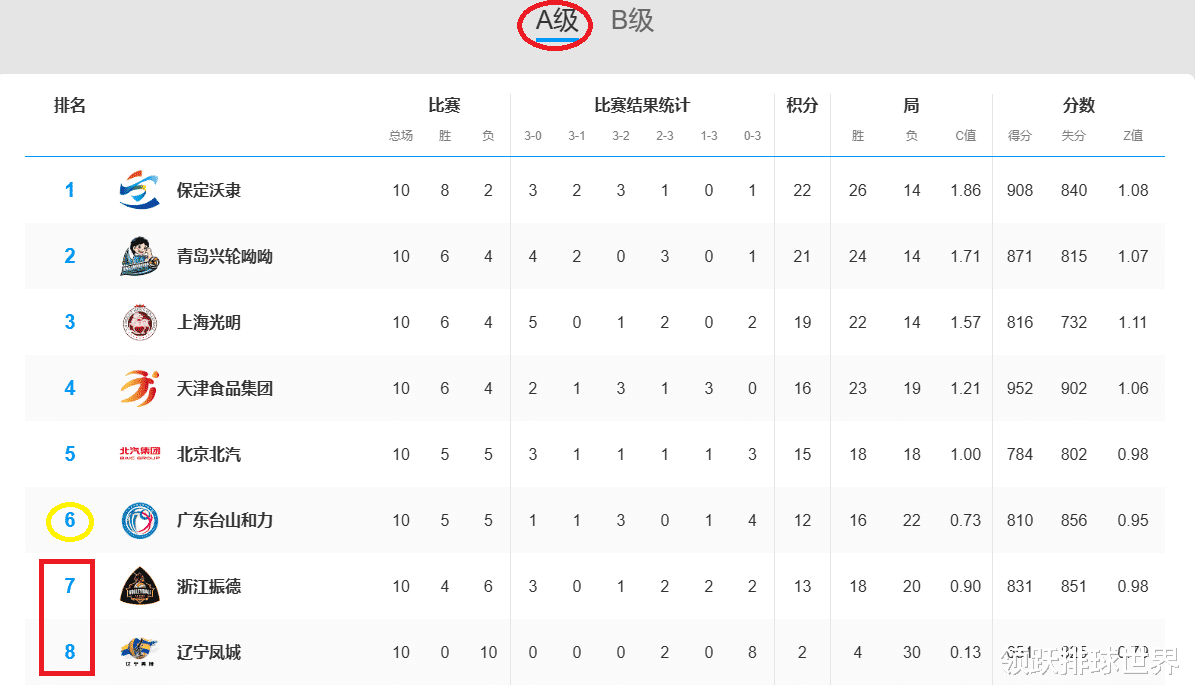Switch to the A级 tab
Screen dimensions: 1195x696
click(x=557, y=21)
